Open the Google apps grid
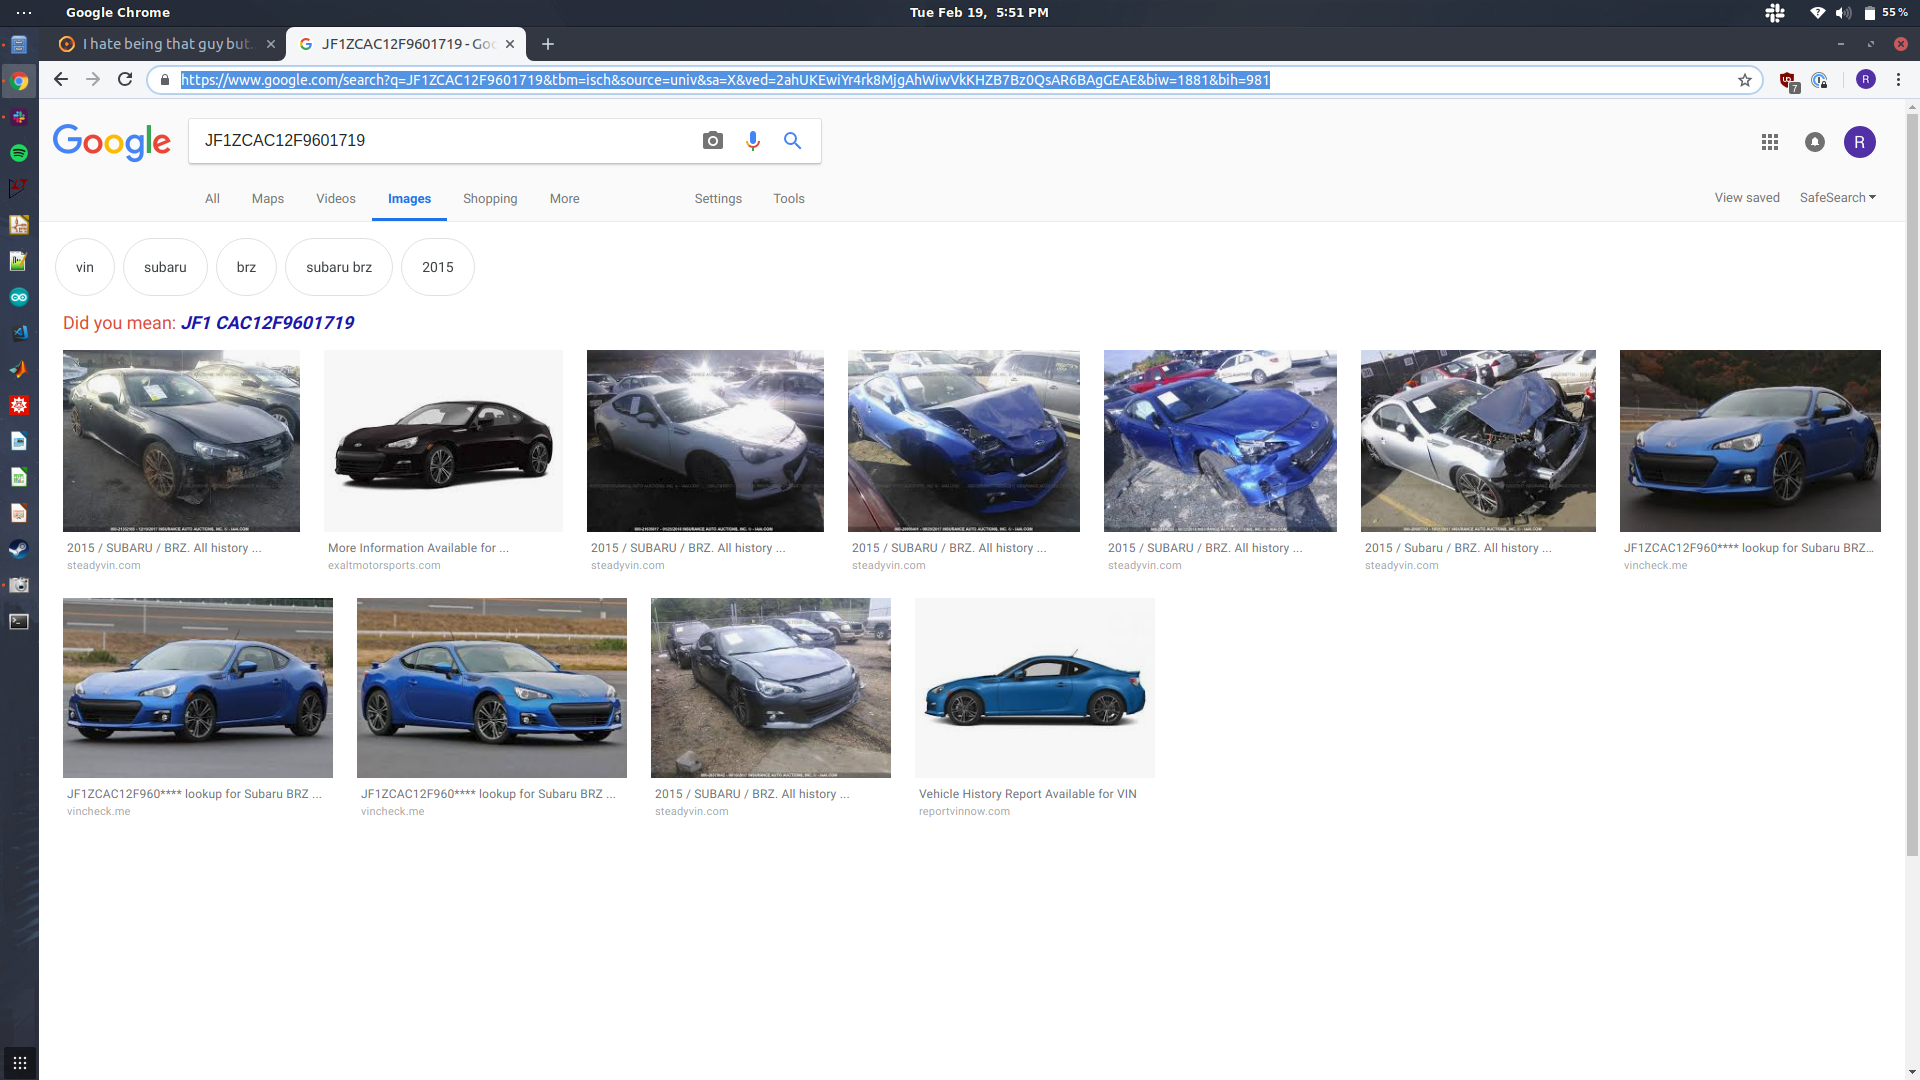 (1770, 142)
